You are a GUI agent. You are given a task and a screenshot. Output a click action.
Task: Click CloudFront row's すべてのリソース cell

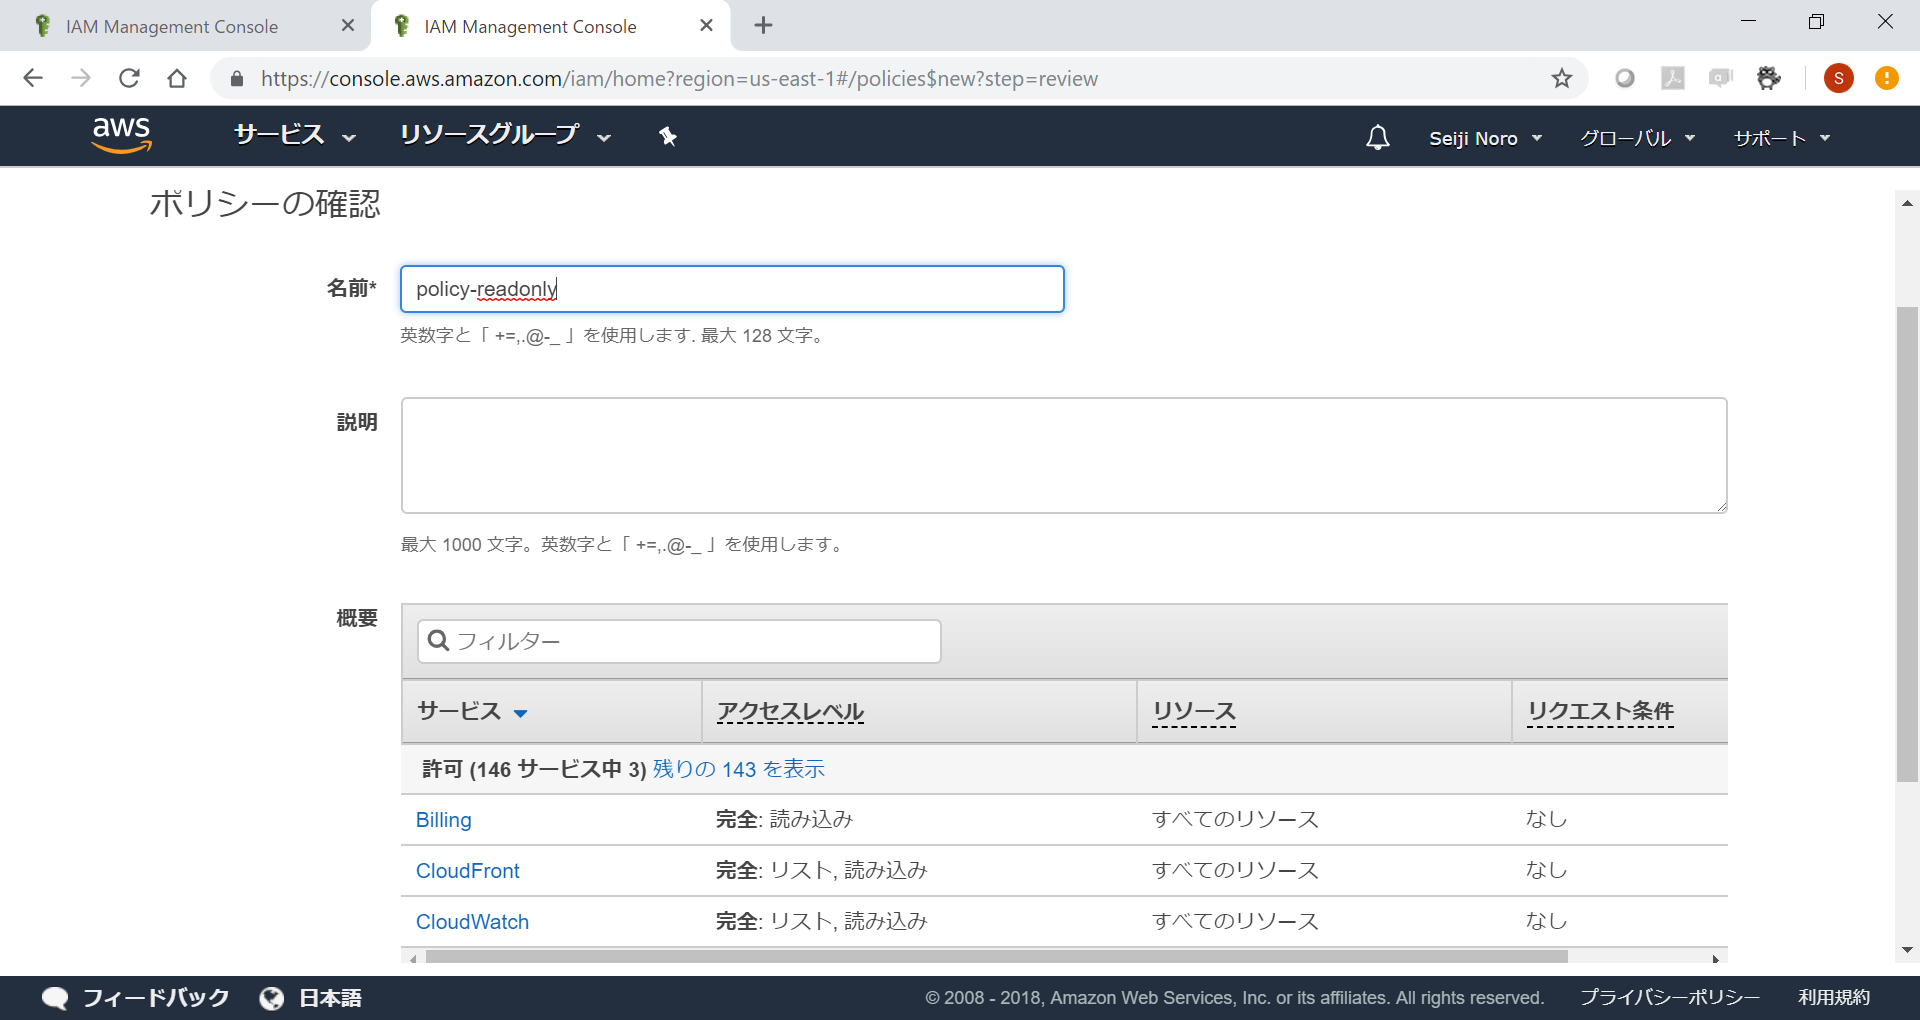click(x=1235, y=870)
